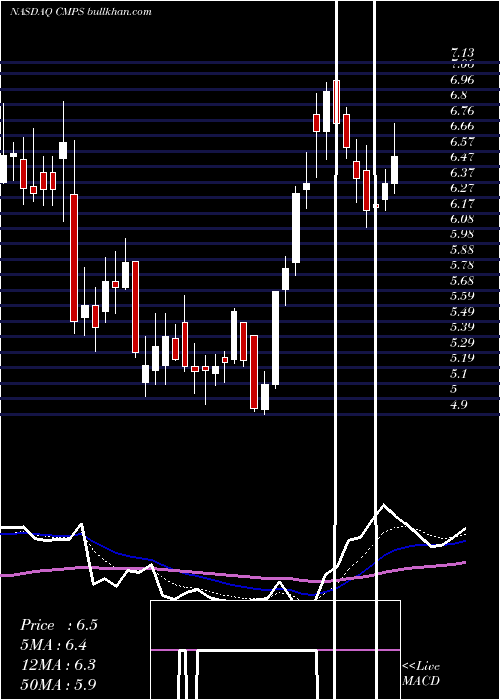Select the 'Price : 6.5' readout
Viewport: 500px width, 700px height.
click(x=58, y=625)
